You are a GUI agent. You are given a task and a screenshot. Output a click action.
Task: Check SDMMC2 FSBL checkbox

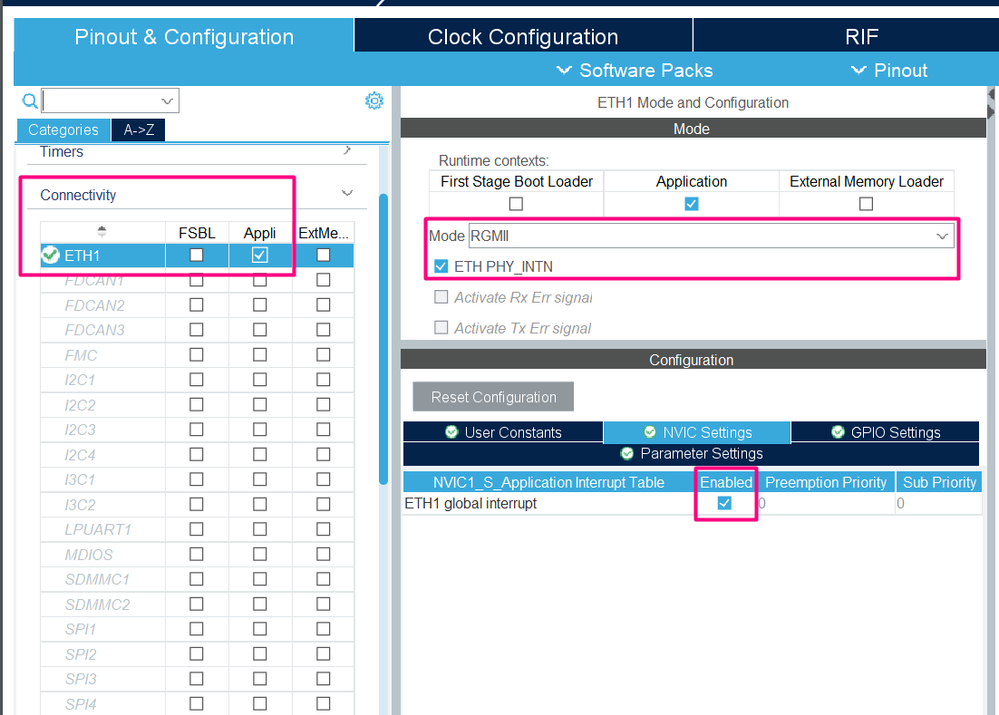196,603
